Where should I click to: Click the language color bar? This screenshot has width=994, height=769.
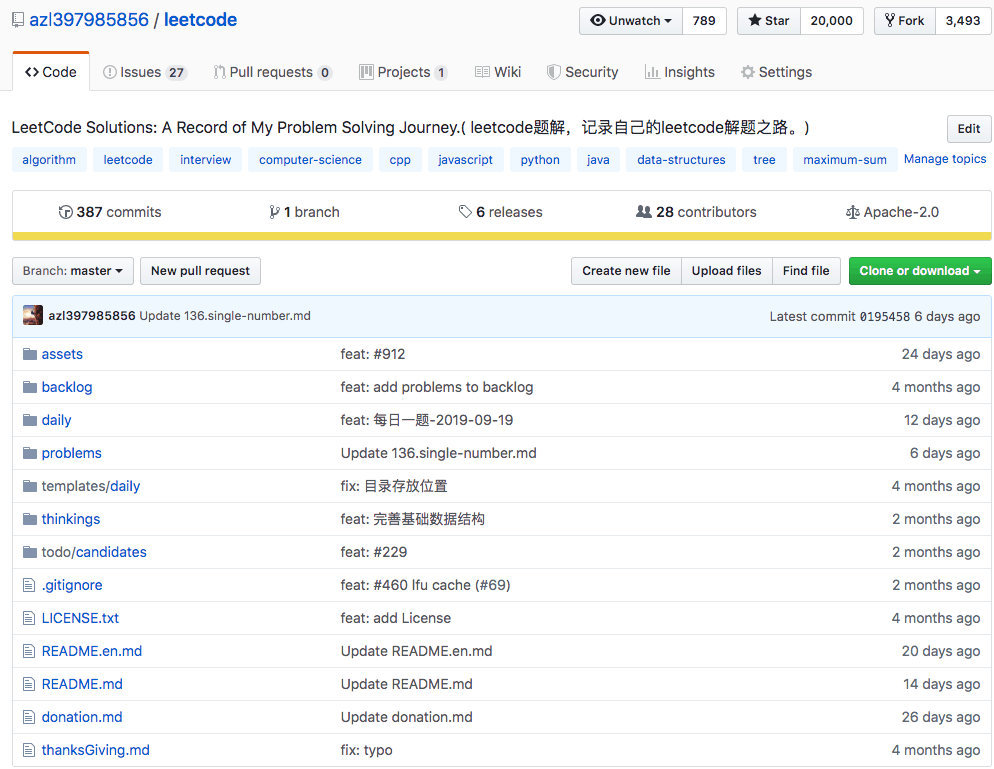[501, 236]
